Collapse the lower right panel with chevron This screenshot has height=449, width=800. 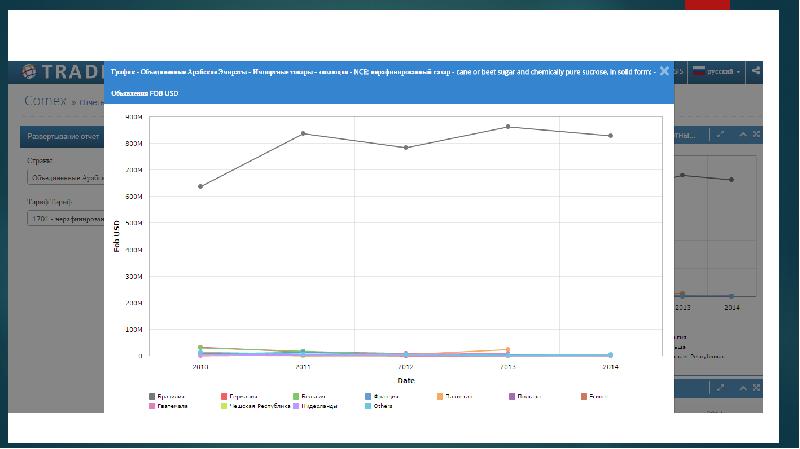[743, 388]
